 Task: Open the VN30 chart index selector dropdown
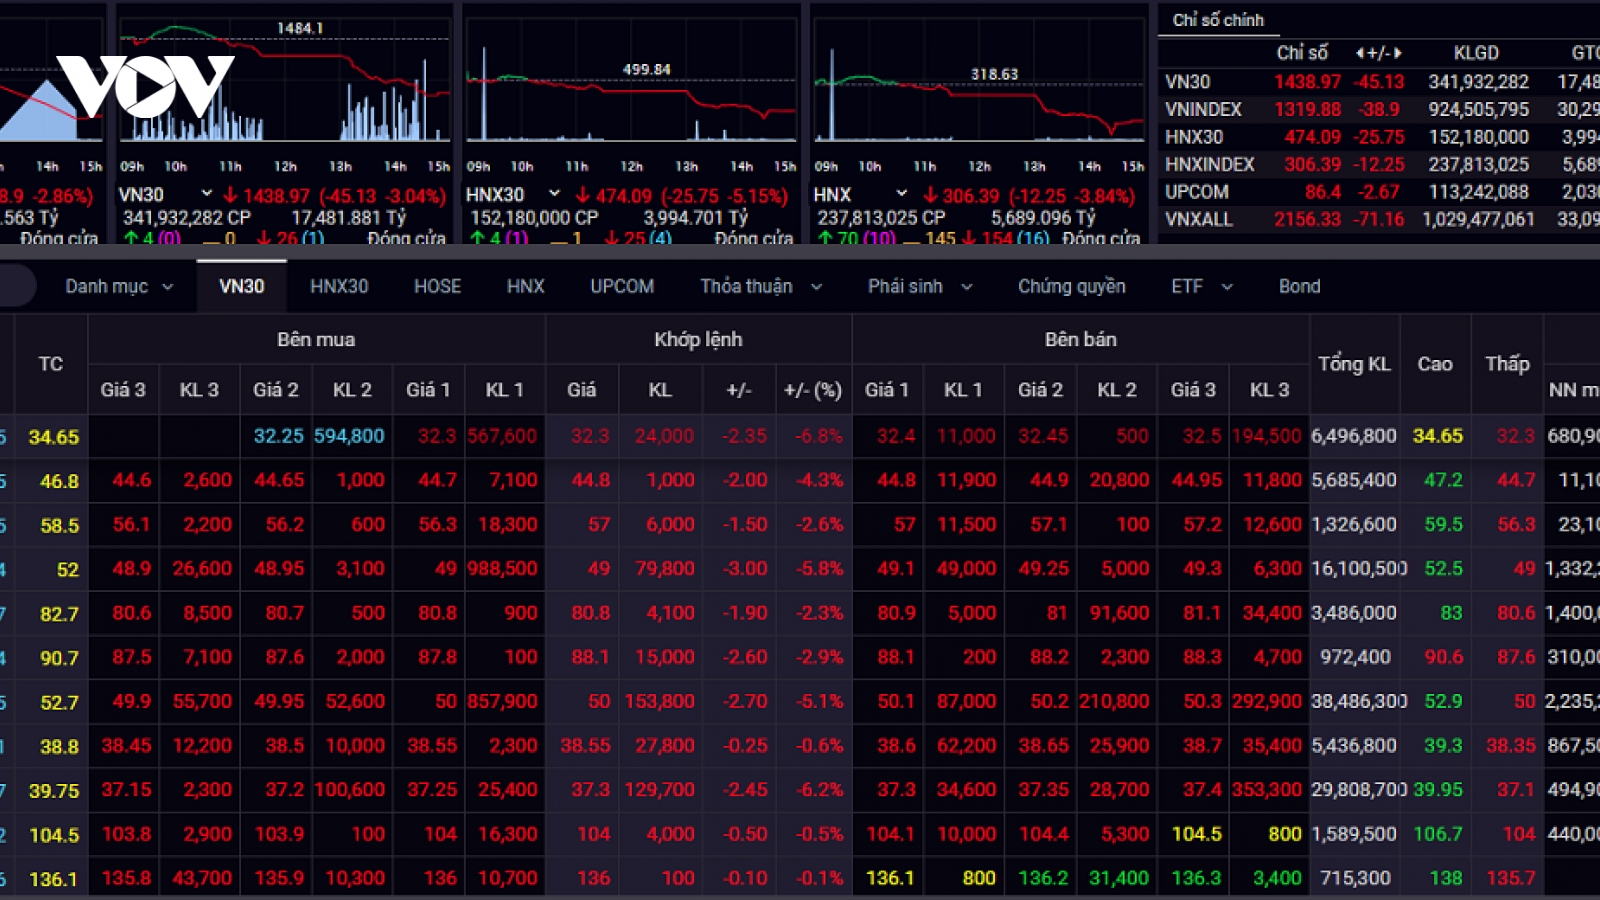206,193
